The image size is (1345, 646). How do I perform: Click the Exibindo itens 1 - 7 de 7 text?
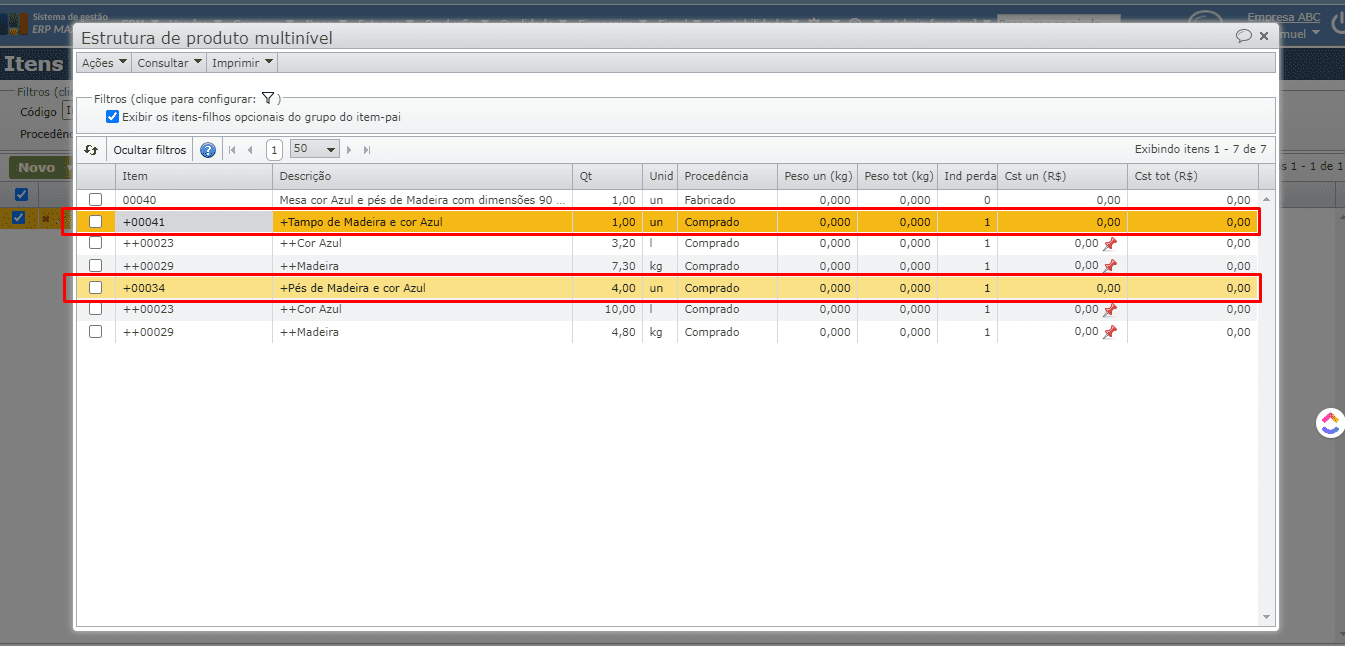click(1200, 149)
